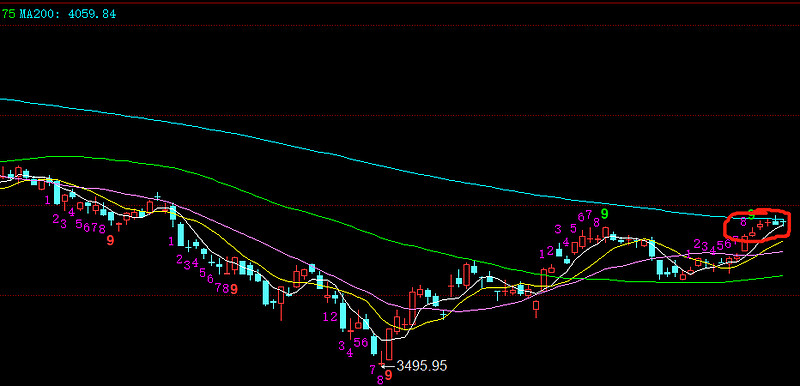Select the last cyan candle at right edge
Image resolution: width=800 pixels, height=386 pixels.
pyautogui.click(x=783, y=221)
